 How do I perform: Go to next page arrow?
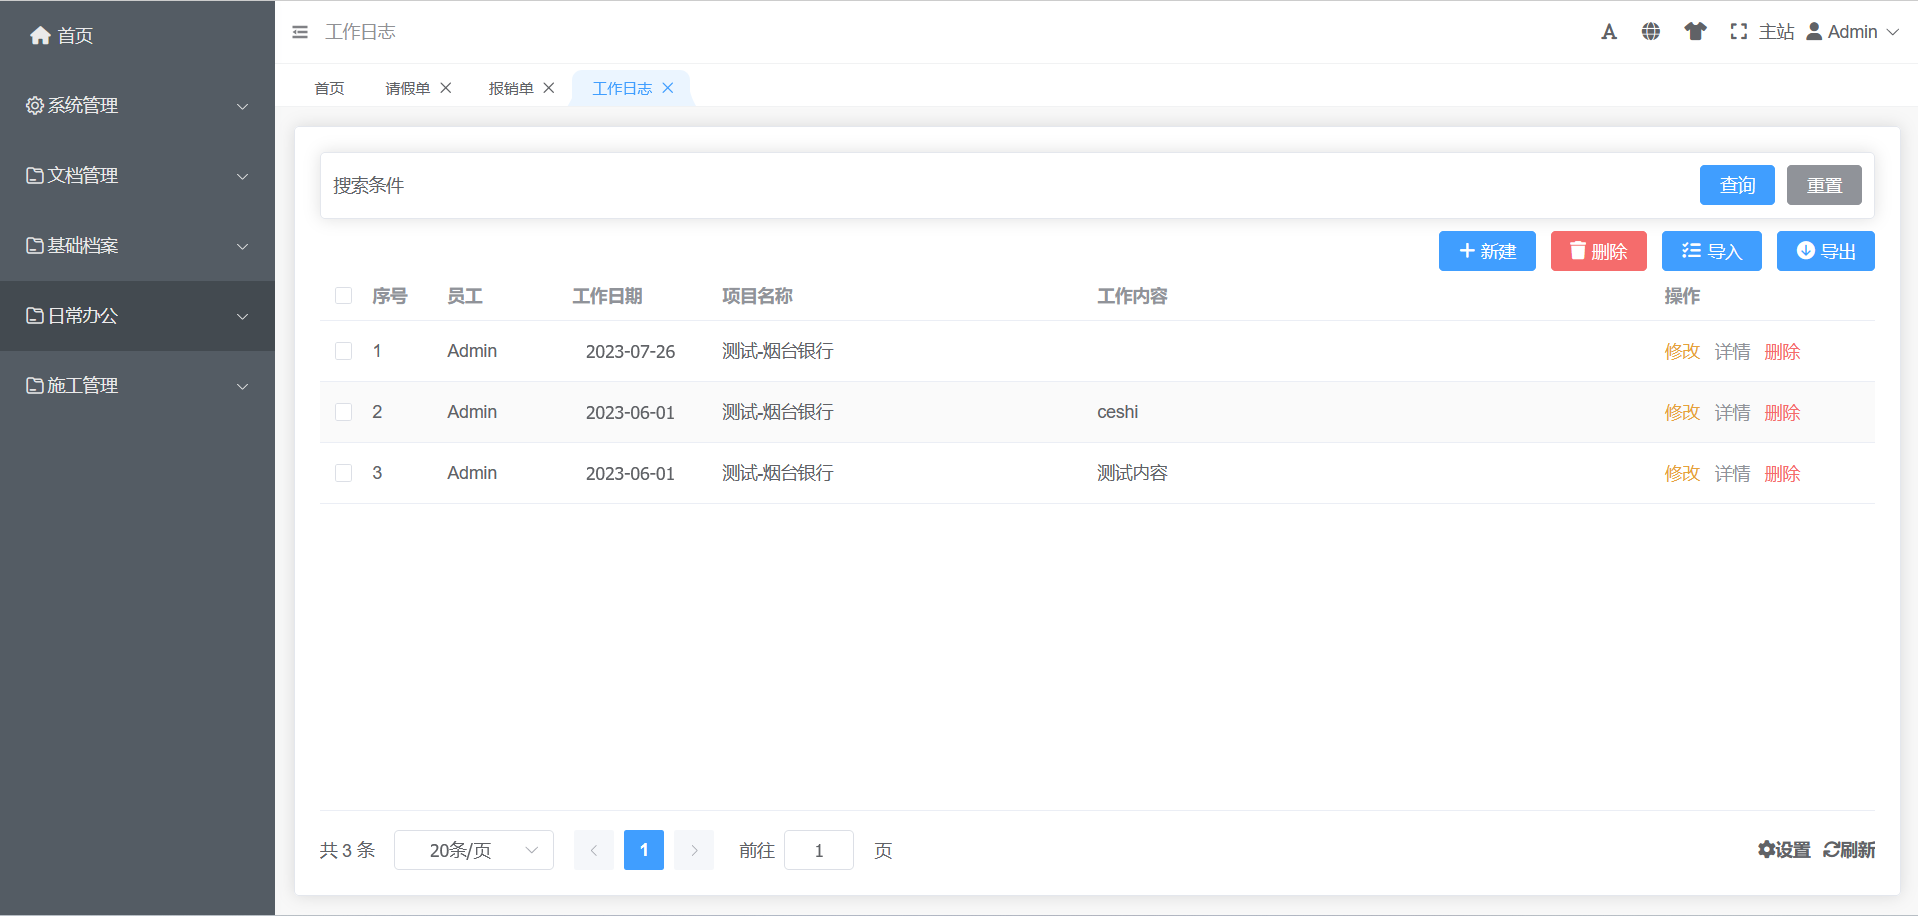694,850
